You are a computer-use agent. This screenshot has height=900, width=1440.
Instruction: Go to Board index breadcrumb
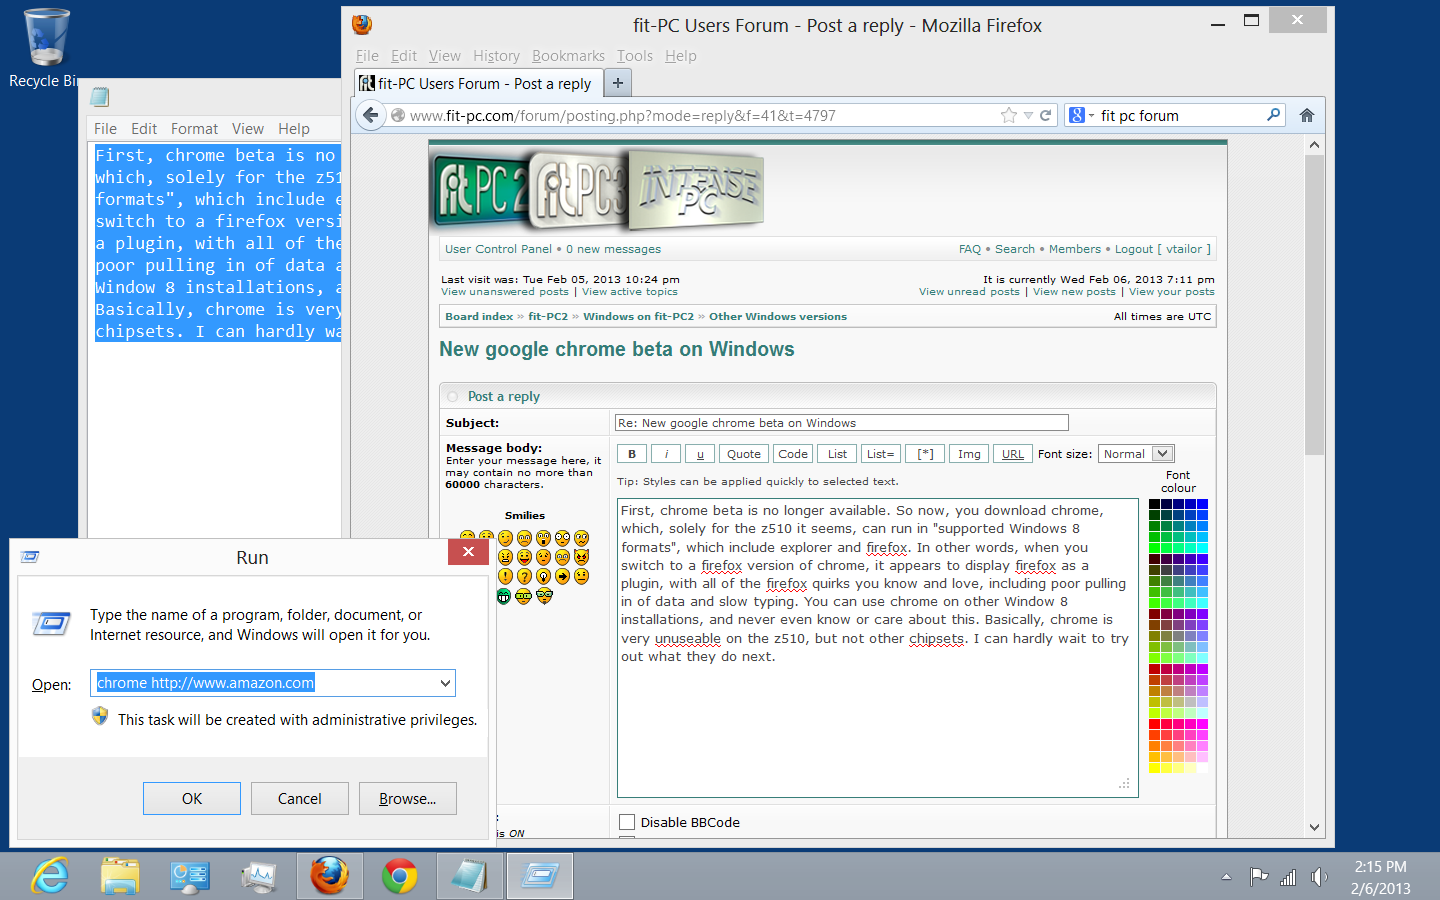[x=479, y=316]
